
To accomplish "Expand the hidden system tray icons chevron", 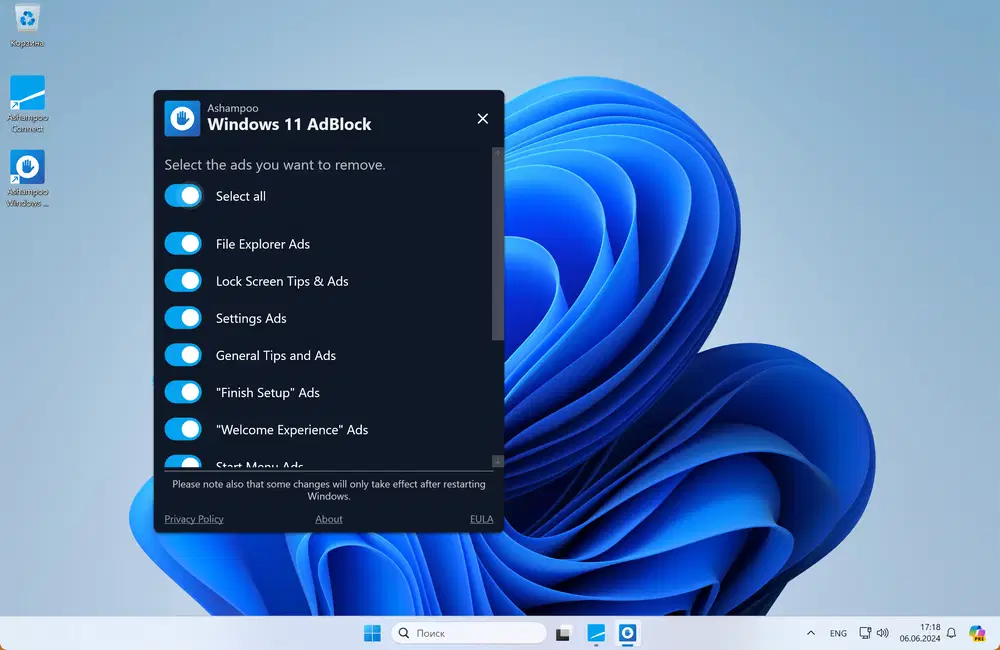I will coord(810,633).
